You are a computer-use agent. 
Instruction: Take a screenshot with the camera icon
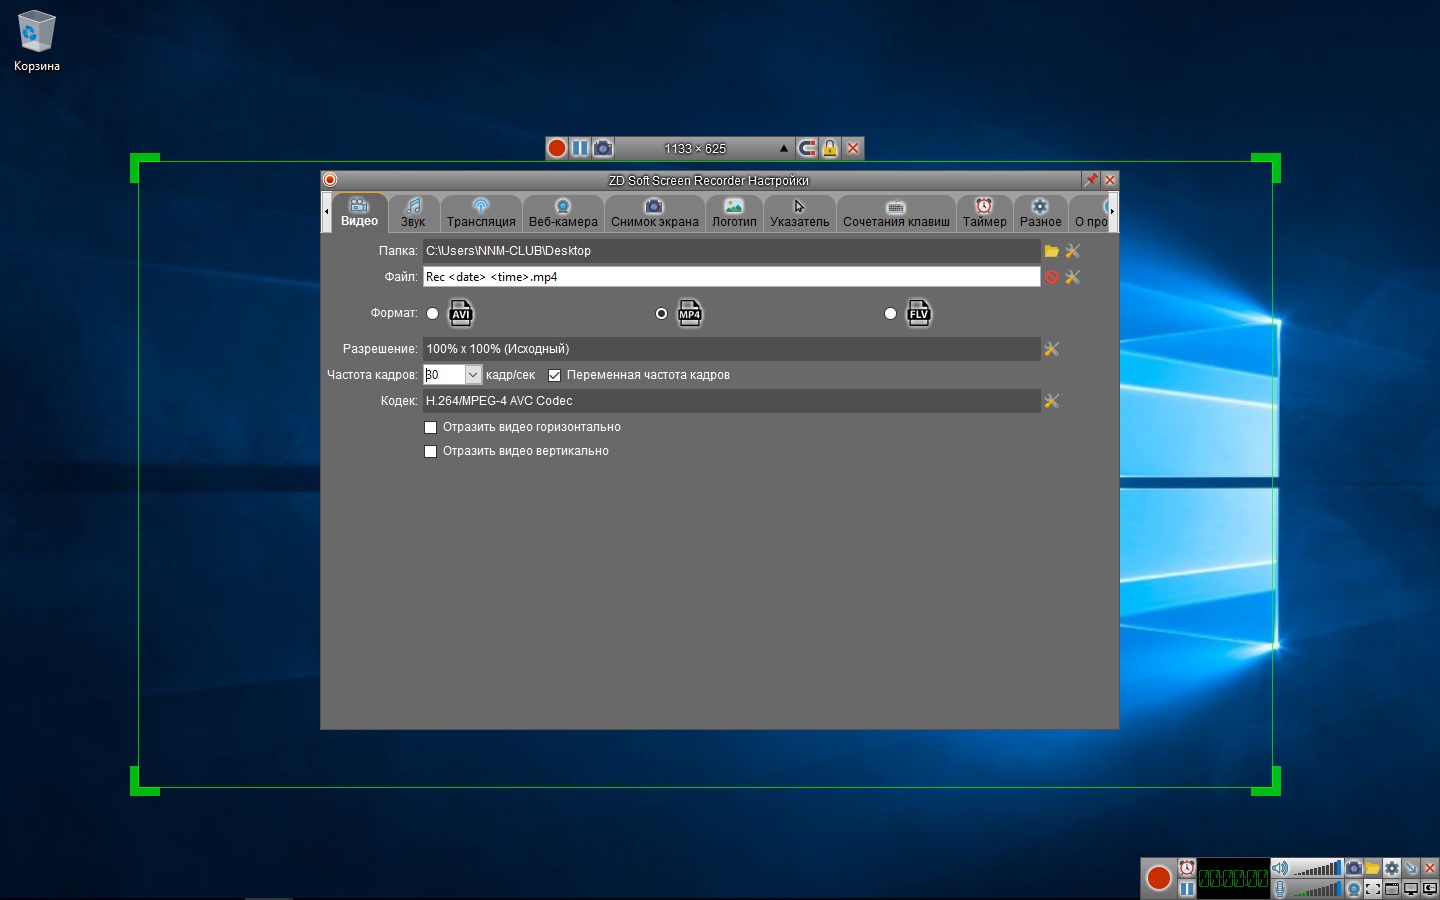[602, 148]
